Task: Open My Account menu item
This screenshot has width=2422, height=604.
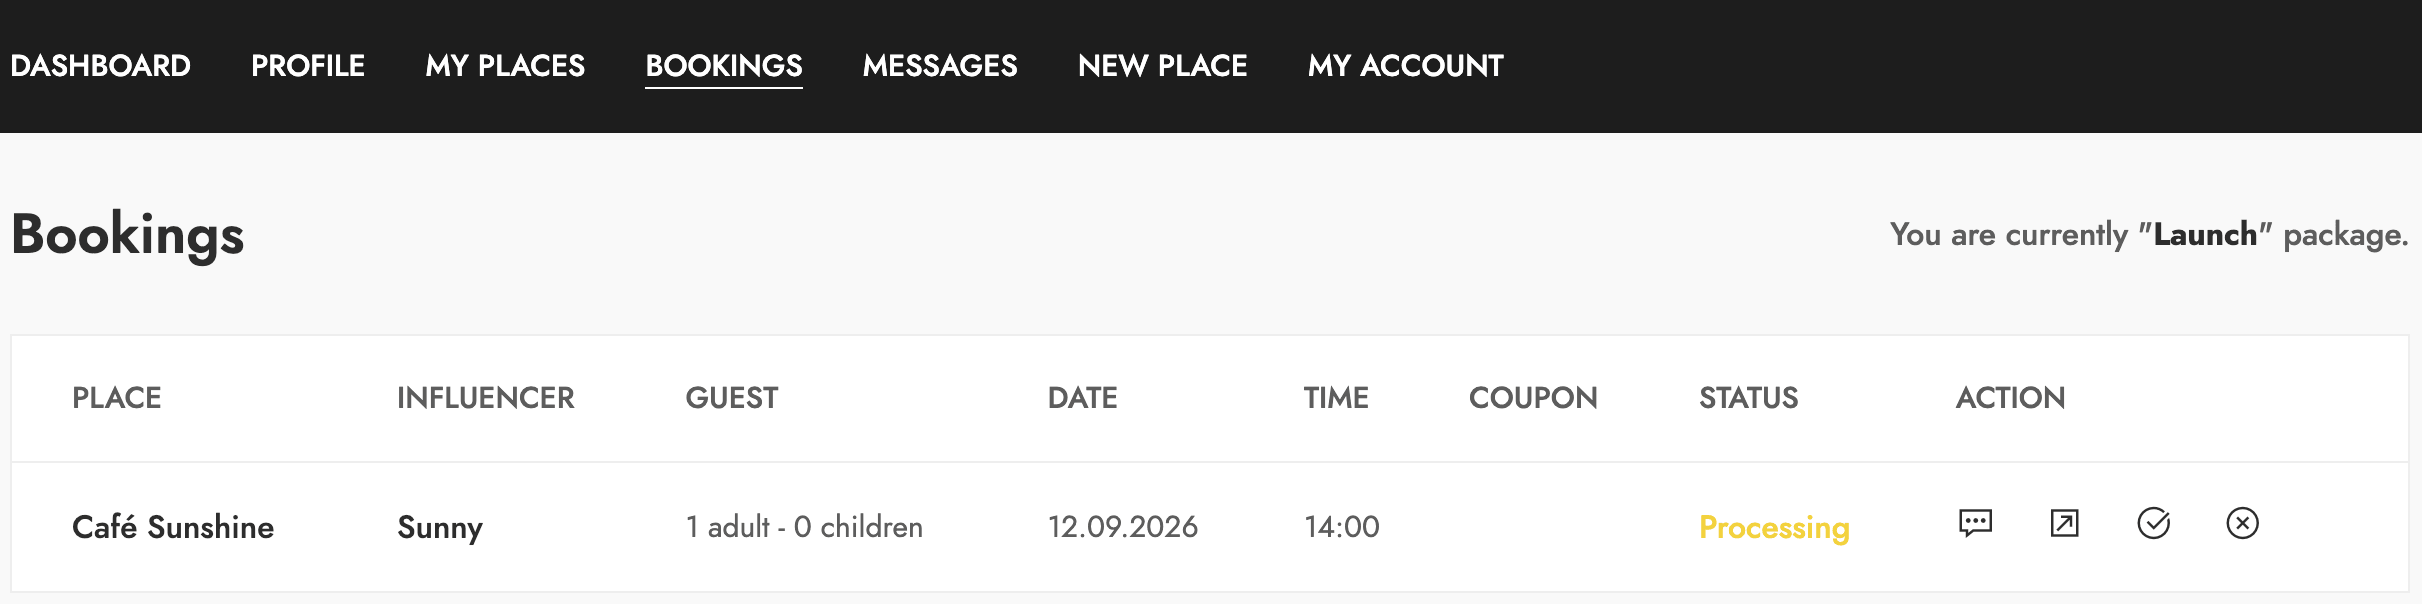Action: (x=1406, y=66)
